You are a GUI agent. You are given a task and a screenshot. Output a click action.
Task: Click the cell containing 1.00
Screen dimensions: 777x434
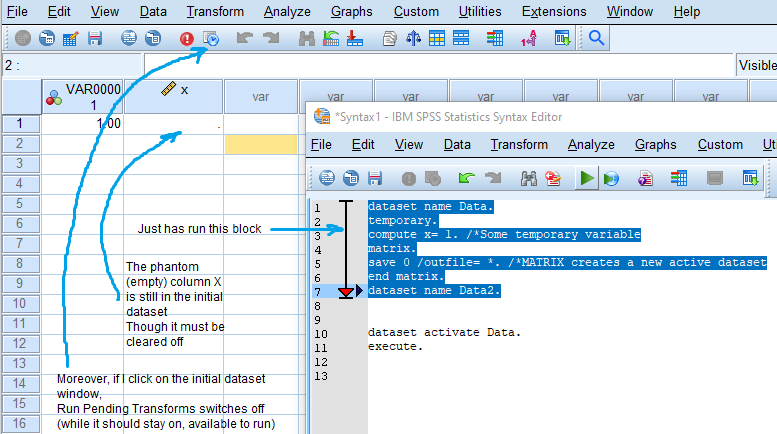pyautogui.click(x=83, y=123)
